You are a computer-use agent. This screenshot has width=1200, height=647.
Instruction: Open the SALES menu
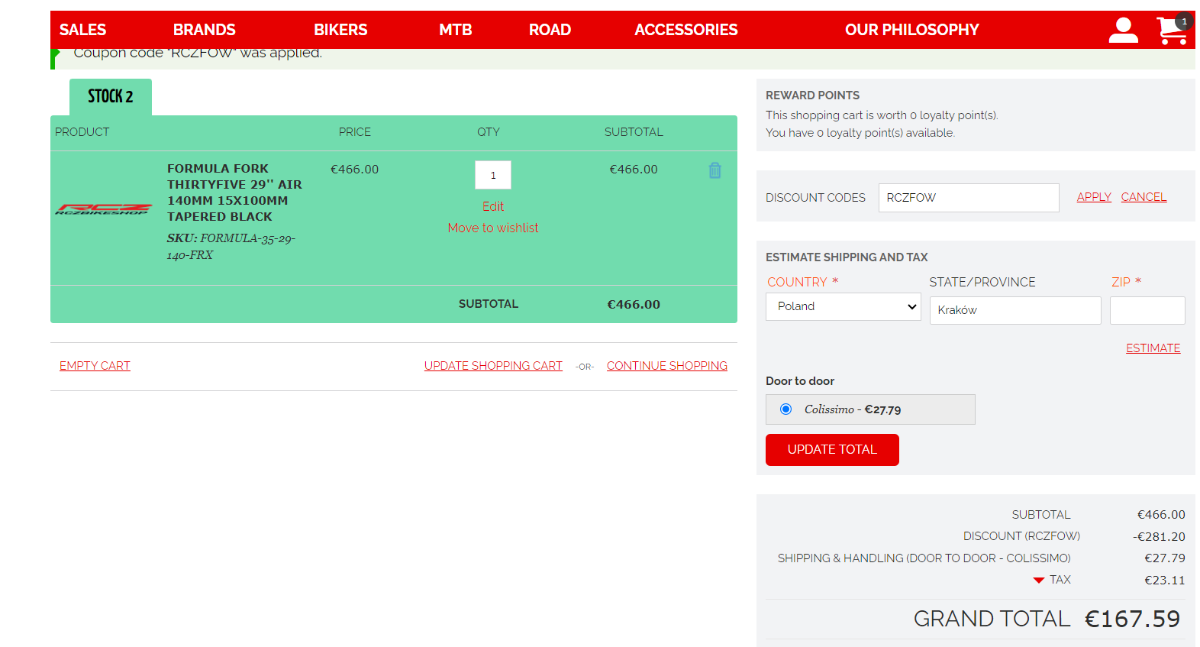82,30
